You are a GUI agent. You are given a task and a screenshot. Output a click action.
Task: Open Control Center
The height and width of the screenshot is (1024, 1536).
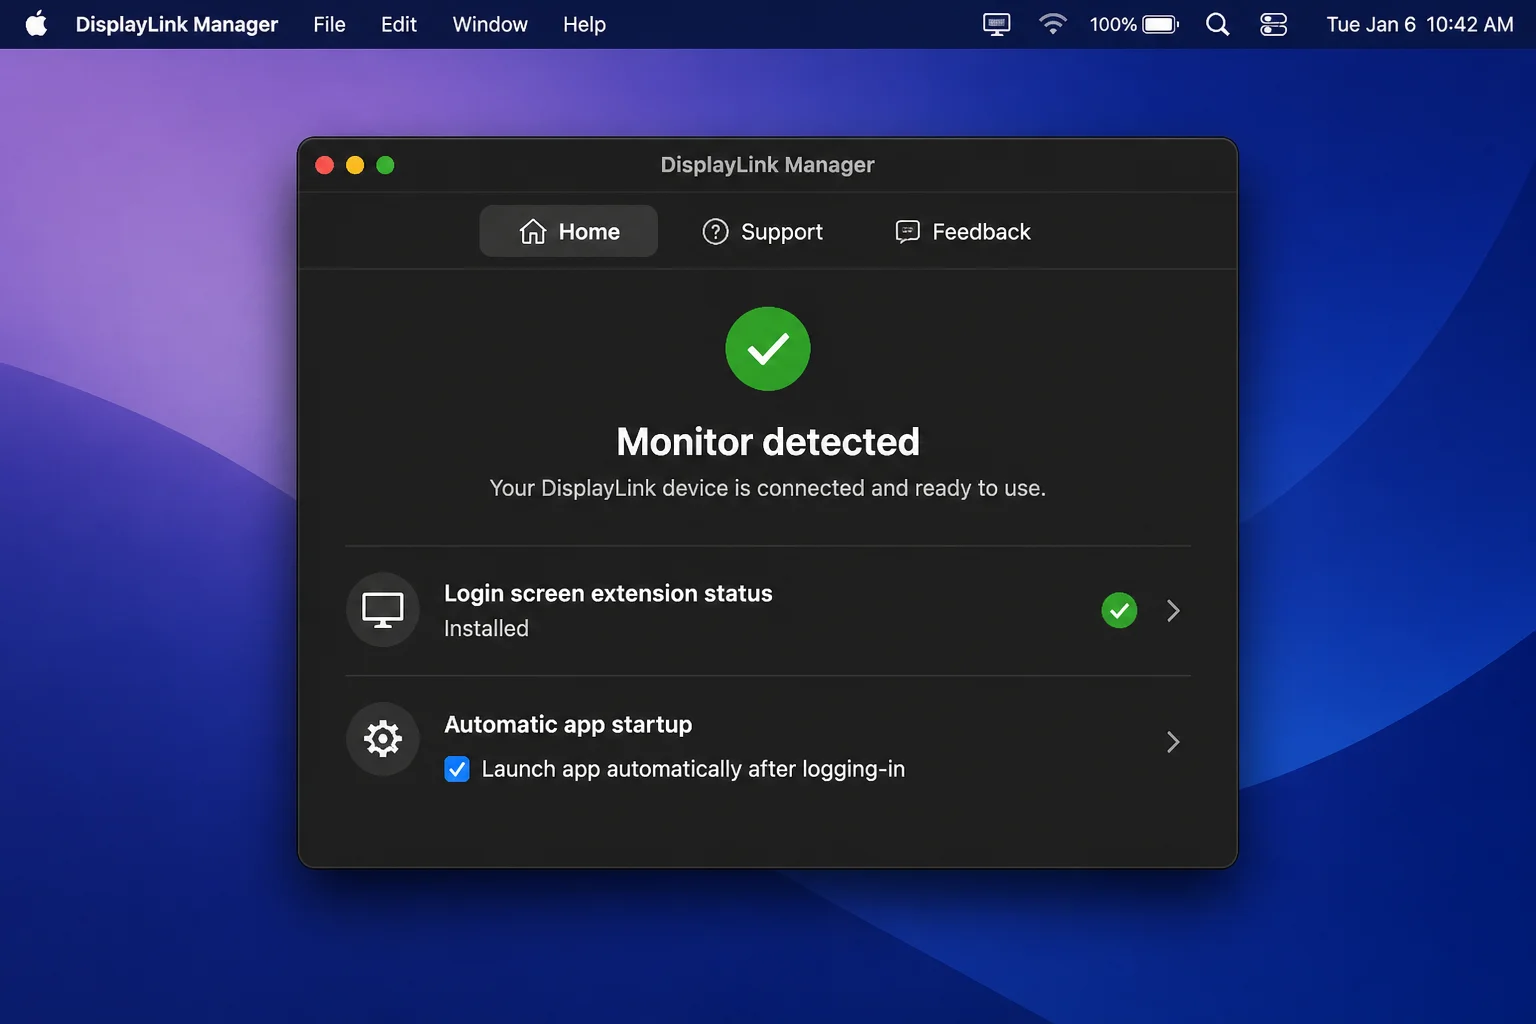click(x=1273, y=24)
